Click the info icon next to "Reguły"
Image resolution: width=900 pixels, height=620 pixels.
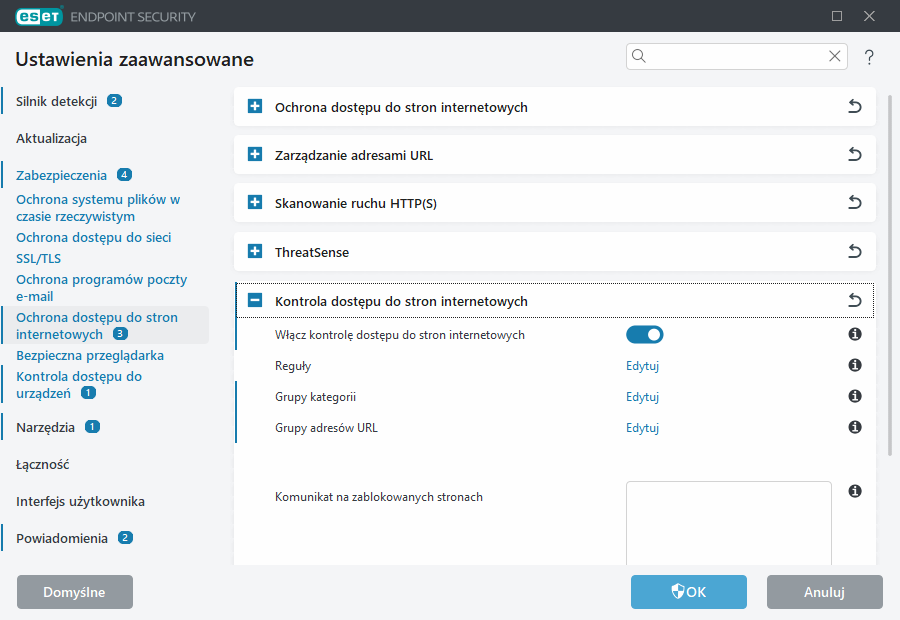855,365
